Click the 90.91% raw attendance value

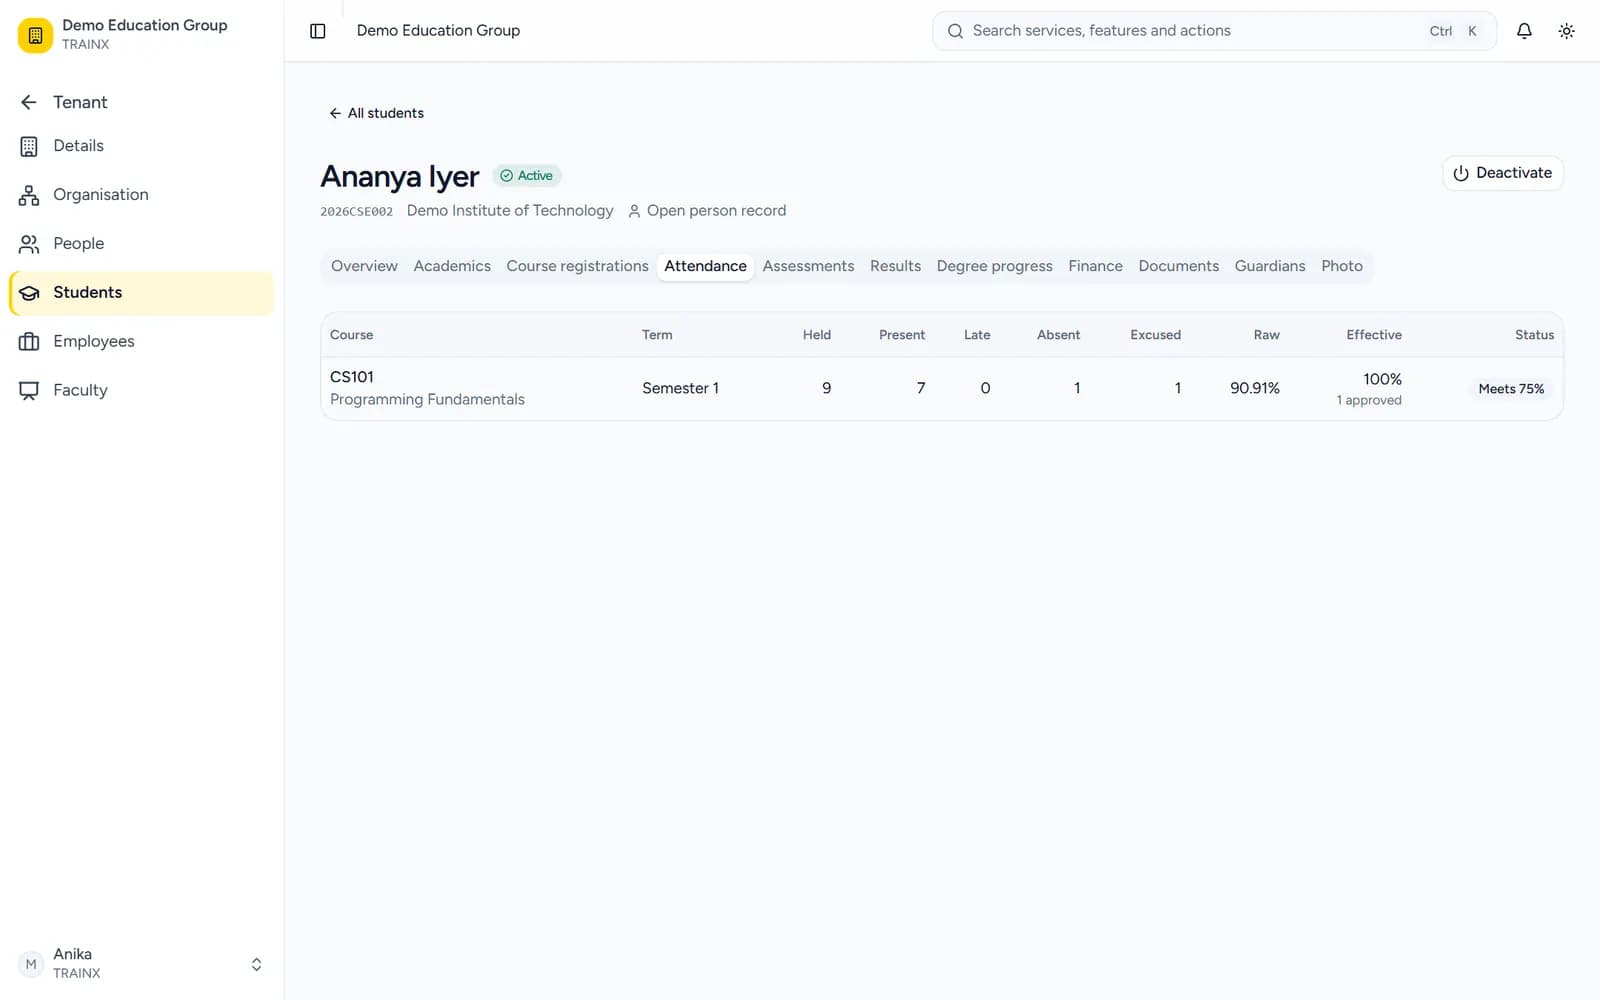point(1255,388)
